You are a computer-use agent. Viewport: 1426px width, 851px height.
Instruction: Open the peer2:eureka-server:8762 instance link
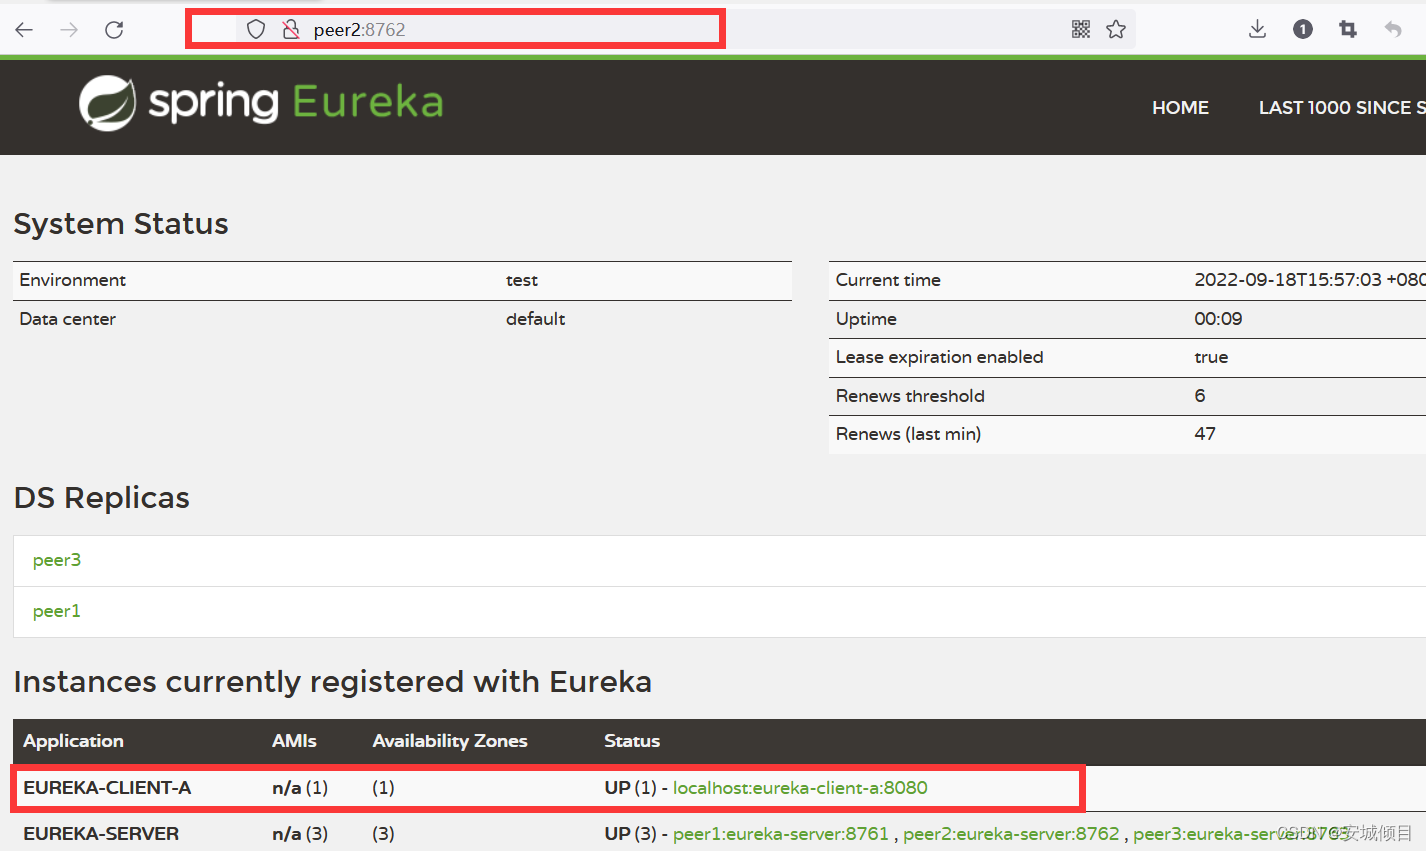click(1011, 834)
